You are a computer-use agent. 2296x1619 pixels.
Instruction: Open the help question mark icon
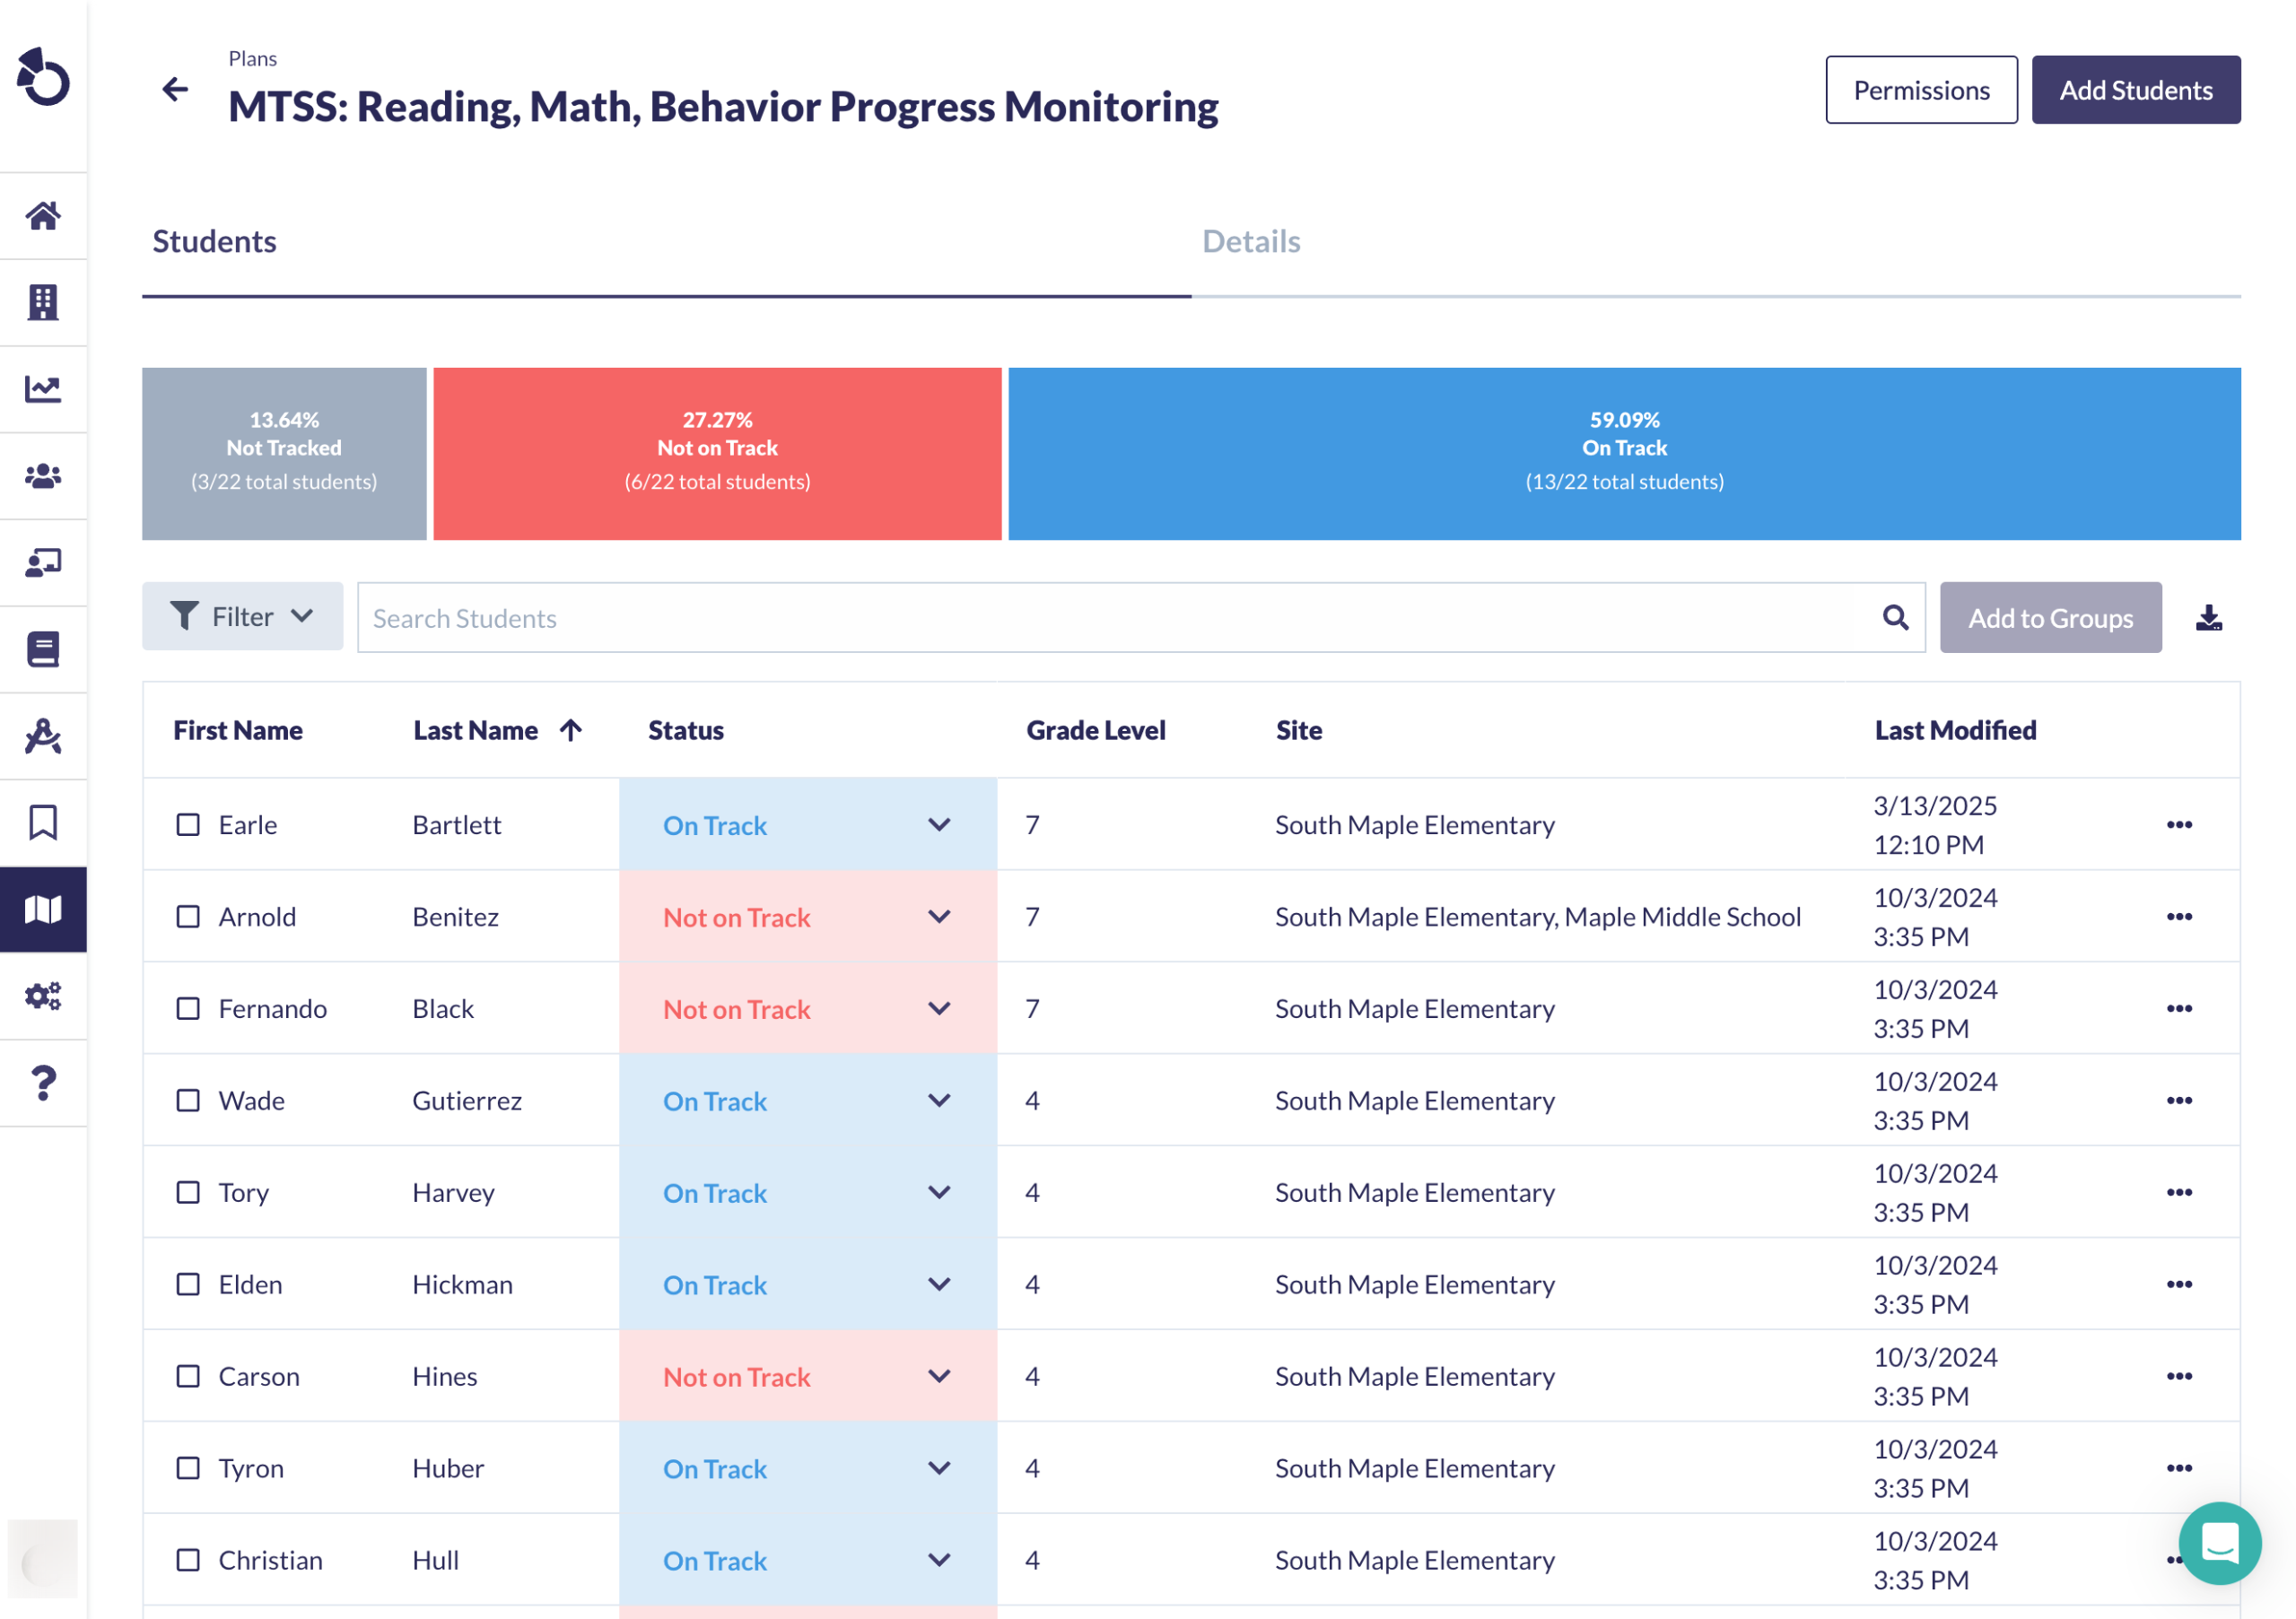(x=43, y=1083)
